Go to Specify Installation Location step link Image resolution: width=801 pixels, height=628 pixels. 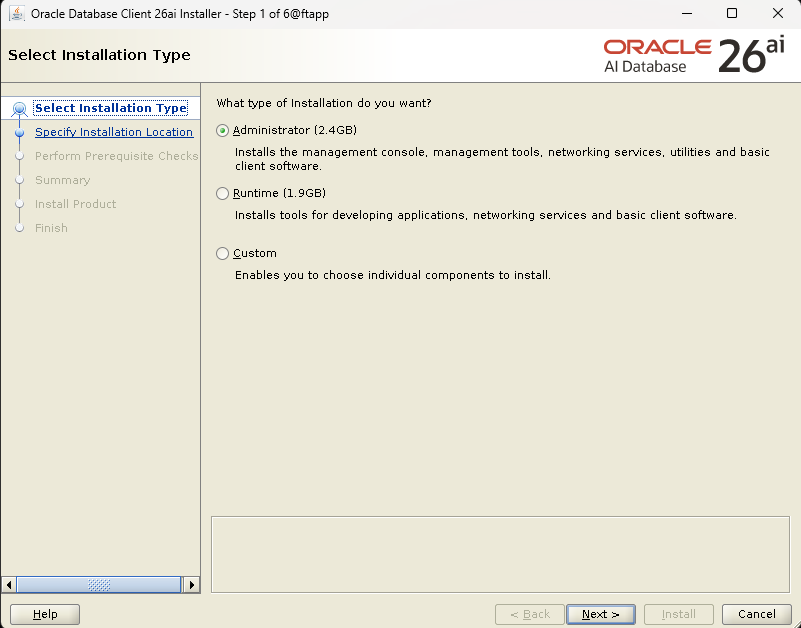point(114,132)
